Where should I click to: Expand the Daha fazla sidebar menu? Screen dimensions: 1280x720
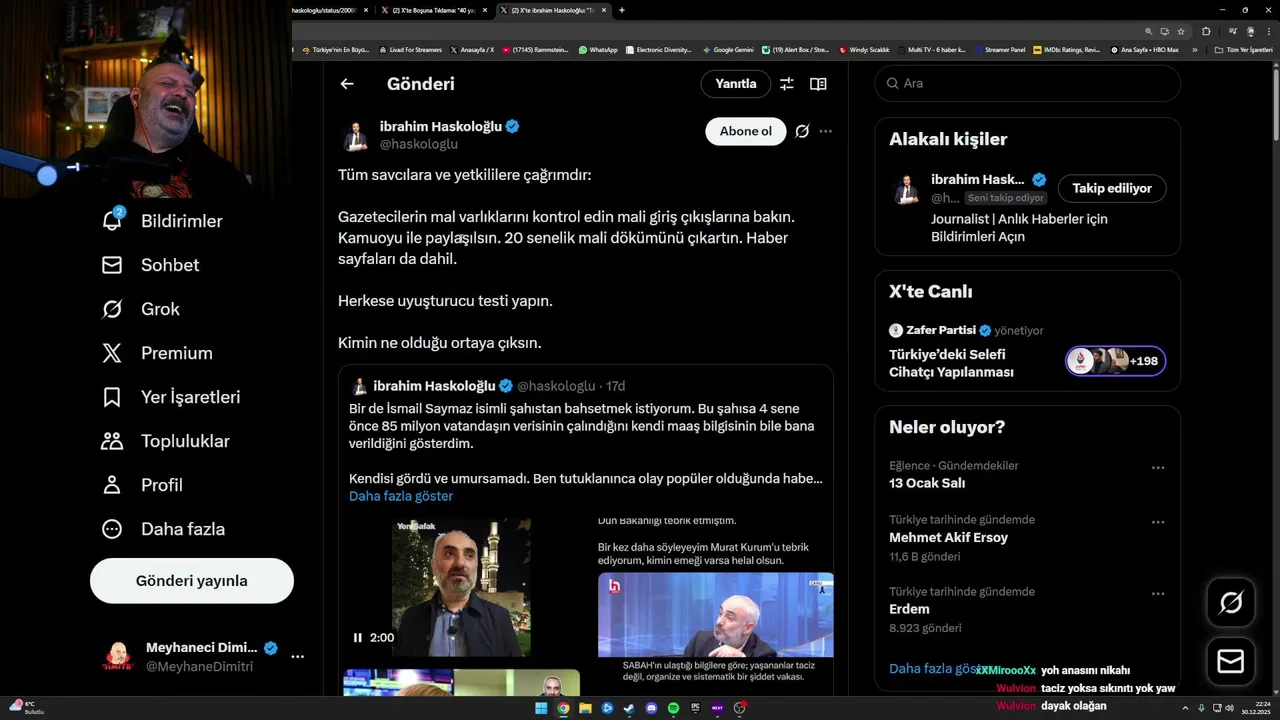coord(163,529)
